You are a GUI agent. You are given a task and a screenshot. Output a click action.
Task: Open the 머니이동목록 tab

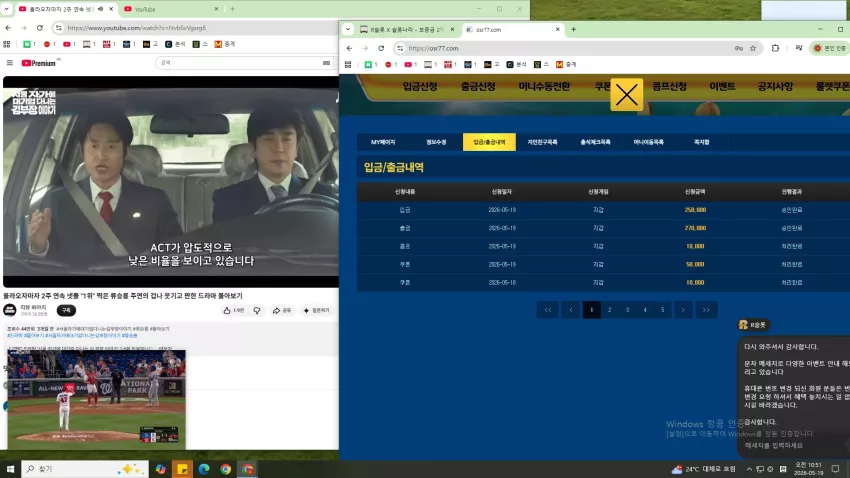(648, 142)
